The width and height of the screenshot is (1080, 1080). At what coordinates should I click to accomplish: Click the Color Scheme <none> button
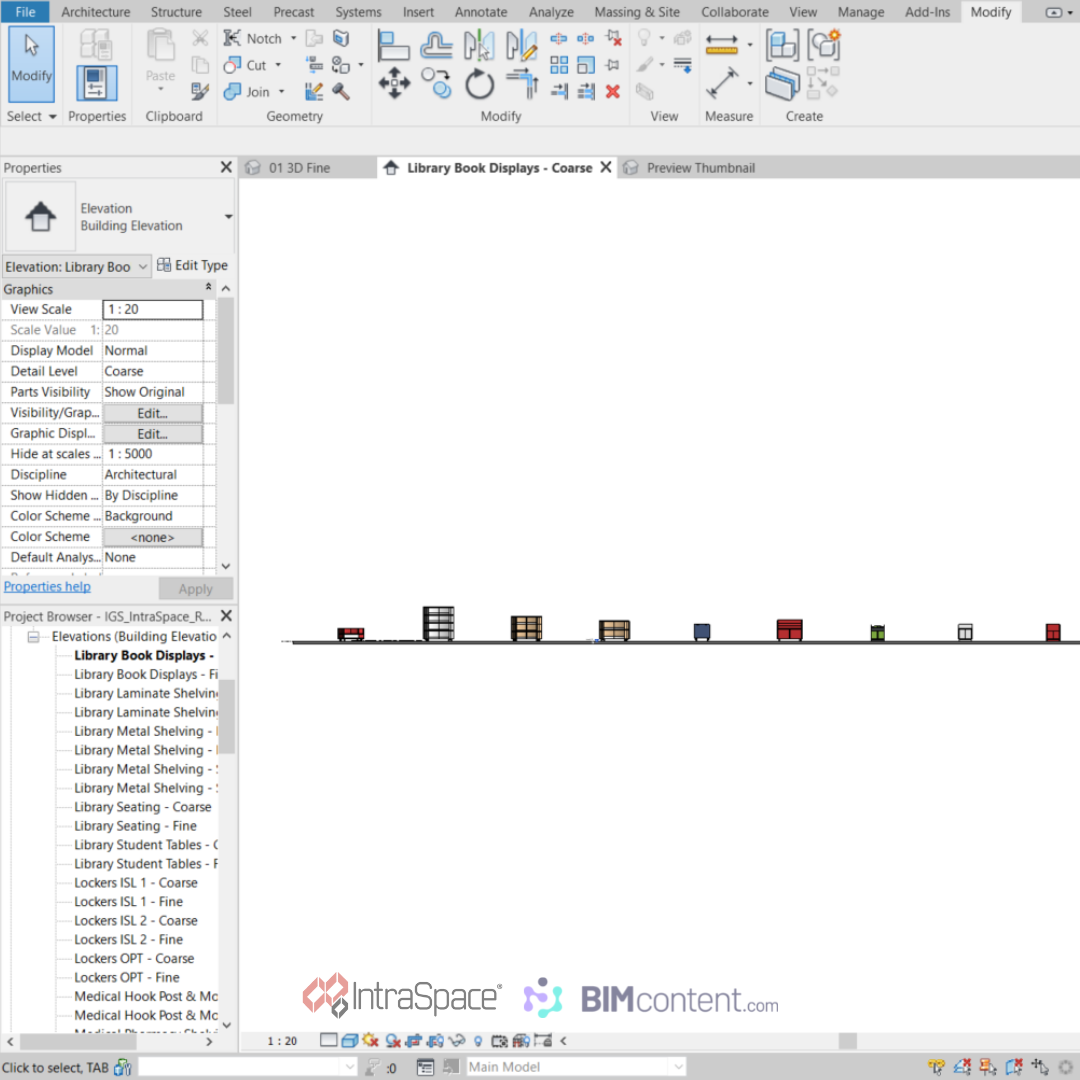point(153,537)
